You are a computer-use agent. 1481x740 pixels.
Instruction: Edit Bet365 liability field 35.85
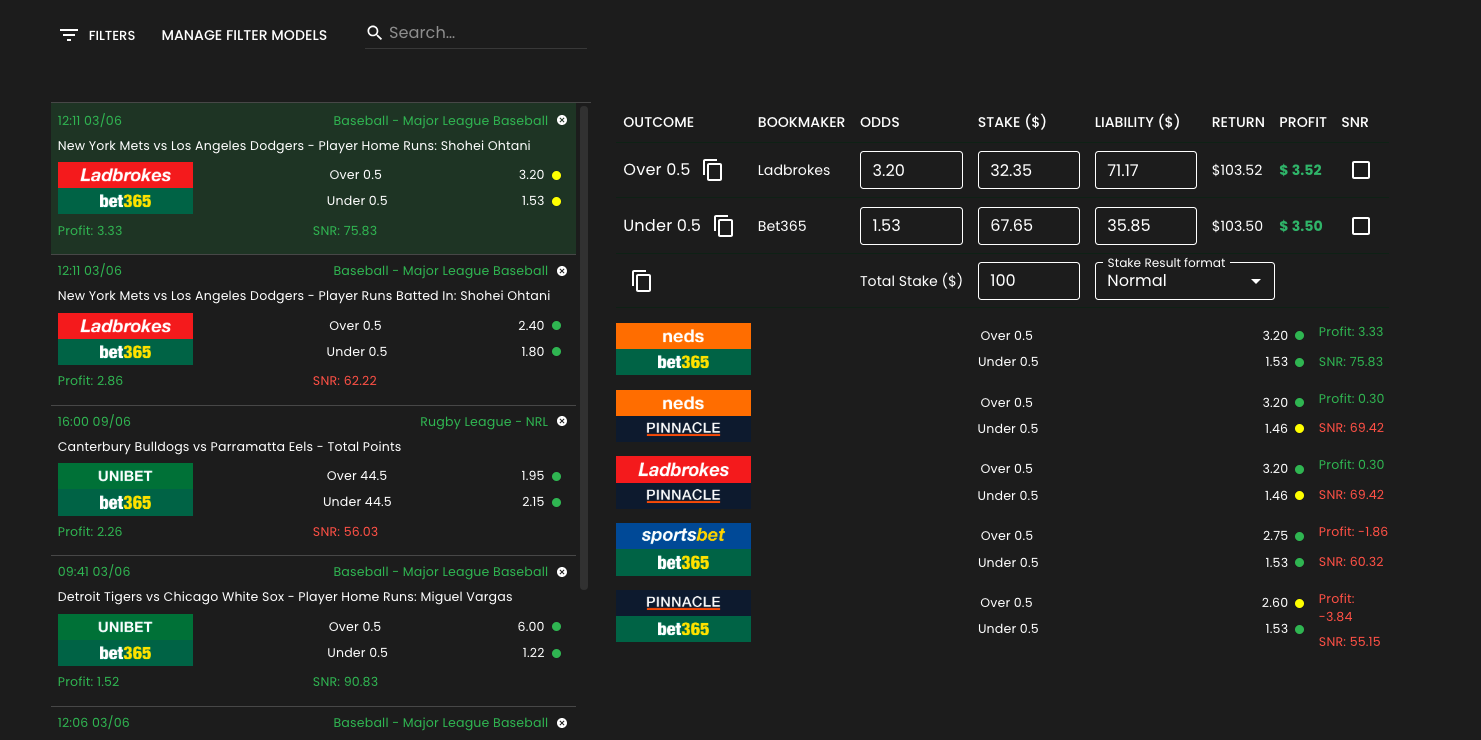[x=1146, y=226]
